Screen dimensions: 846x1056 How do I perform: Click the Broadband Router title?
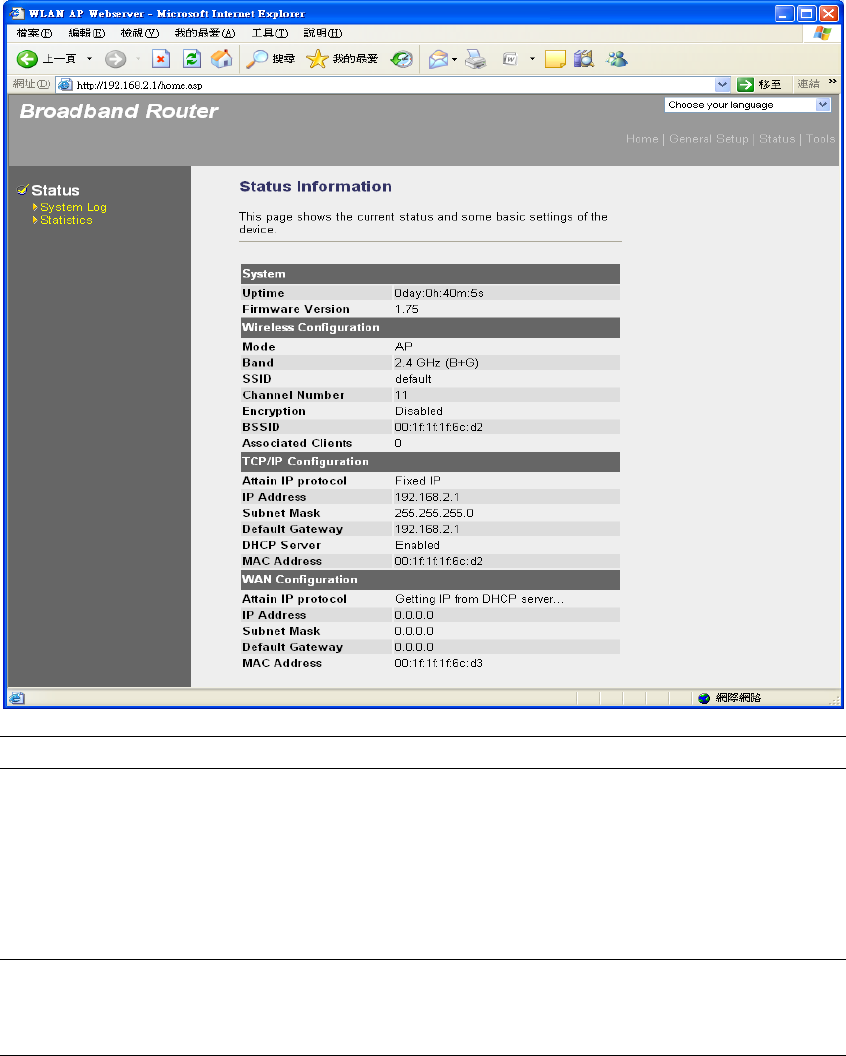pos(119,111)
